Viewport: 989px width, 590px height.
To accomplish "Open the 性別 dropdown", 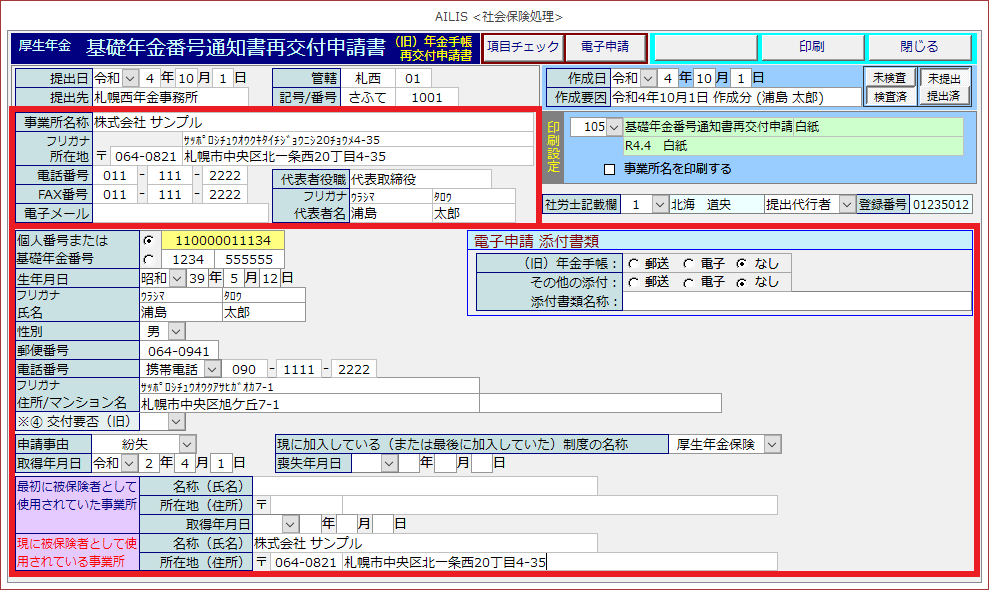I will 176,331.
